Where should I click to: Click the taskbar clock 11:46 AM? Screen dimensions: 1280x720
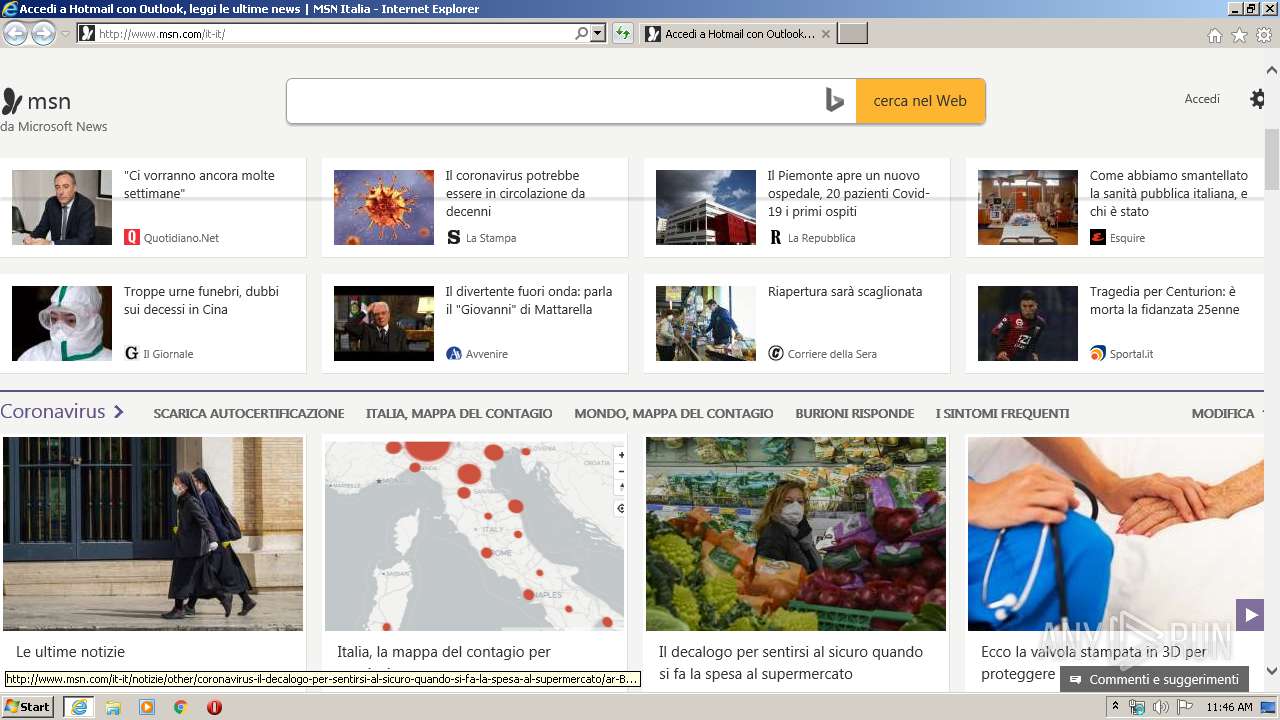(x=1229, y=707)
